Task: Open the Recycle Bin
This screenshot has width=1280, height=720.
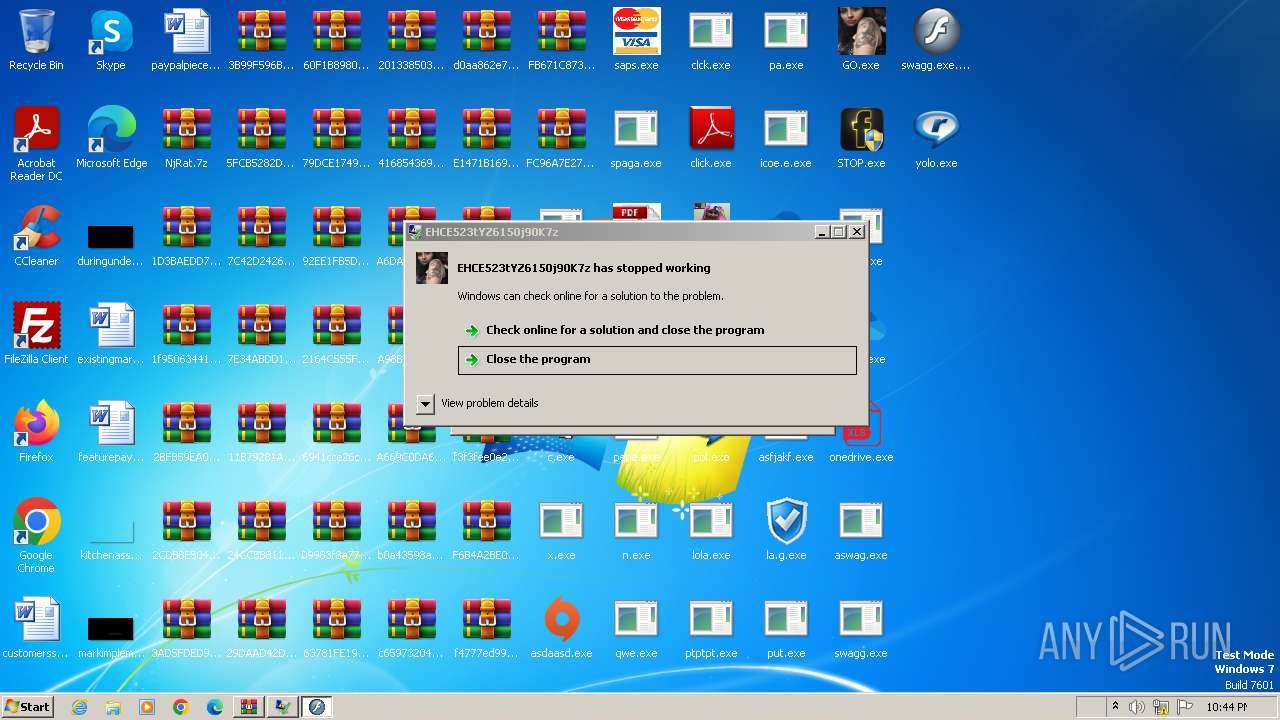Action: (36, 40)
